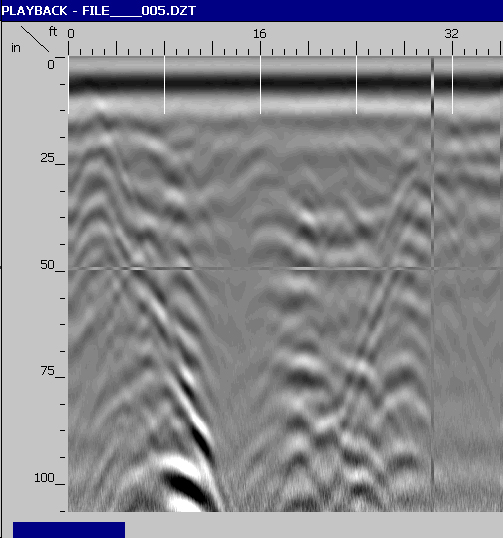Select the 0 mark on horizontal ruler
The height and width of the screenshot is (538, 503).
[x=71, y=34]
